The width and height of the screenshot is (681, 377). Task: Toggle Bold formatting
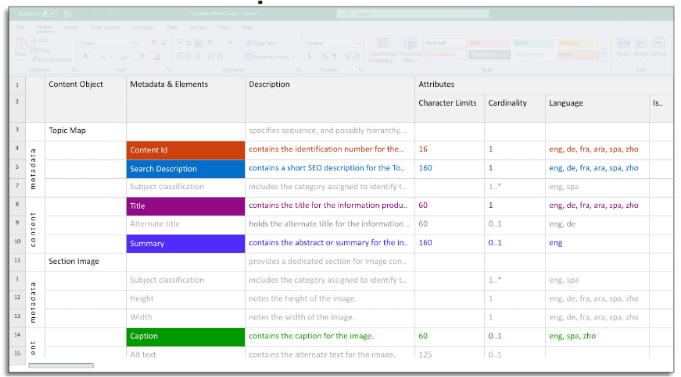86,56
